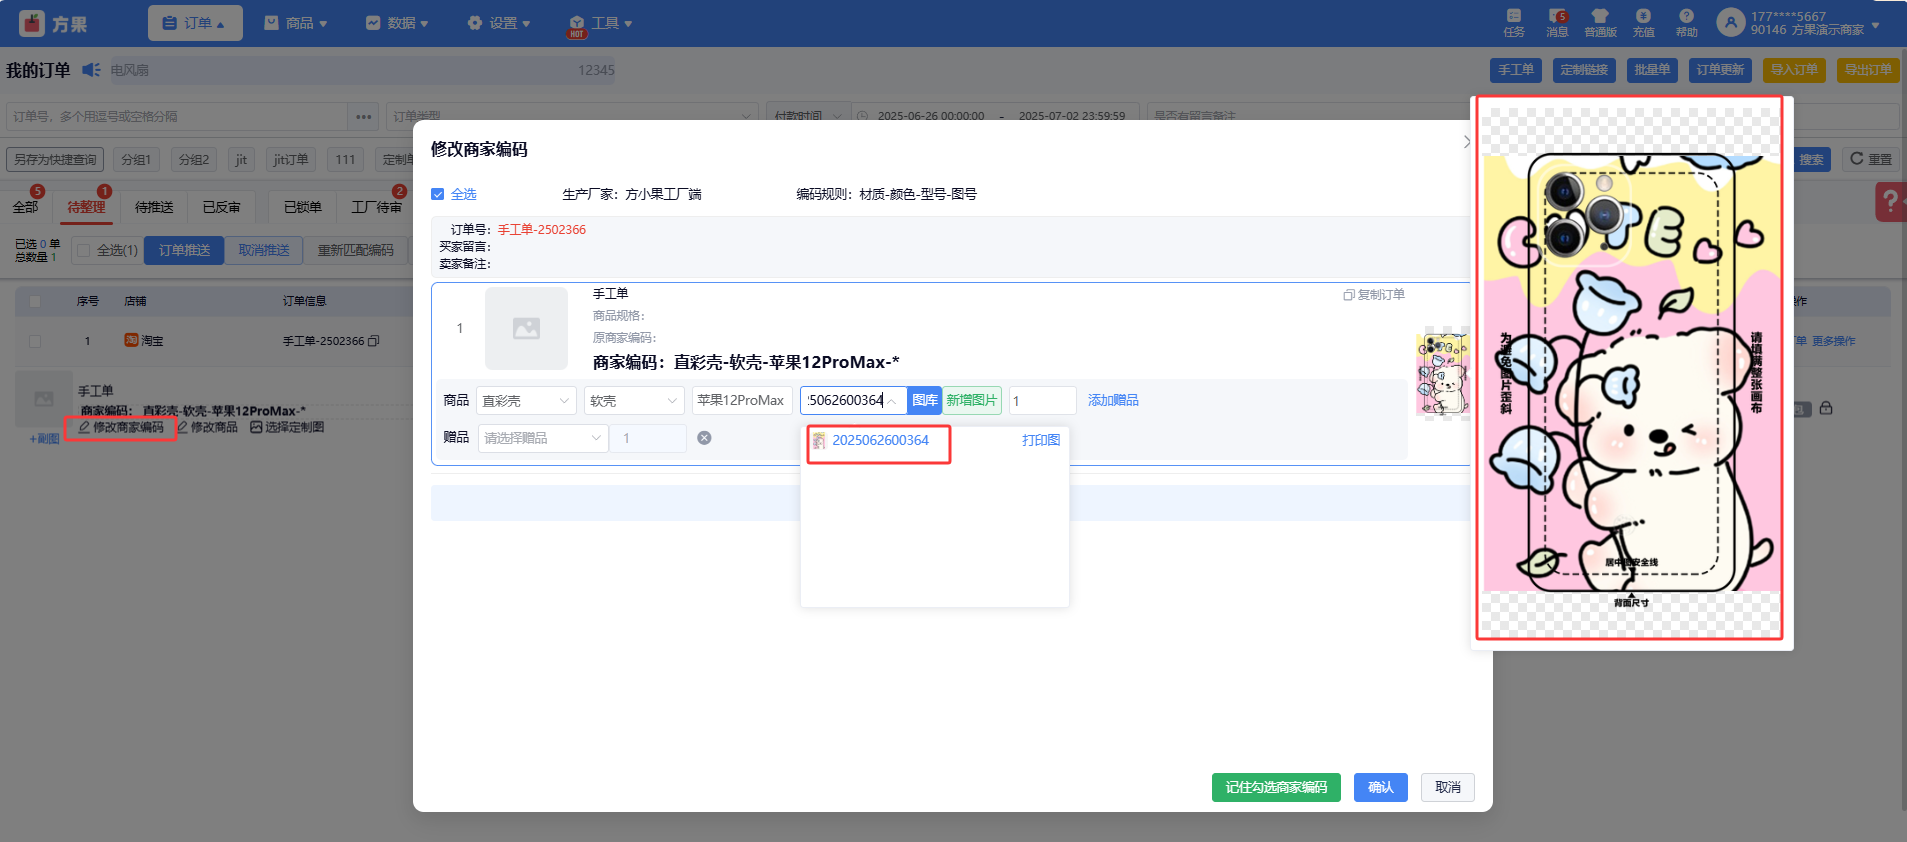The width and height of the screenshot is (1907, 842).
Task: Click the product placeholder image in dialog
Action: click(x=526, y=328)
